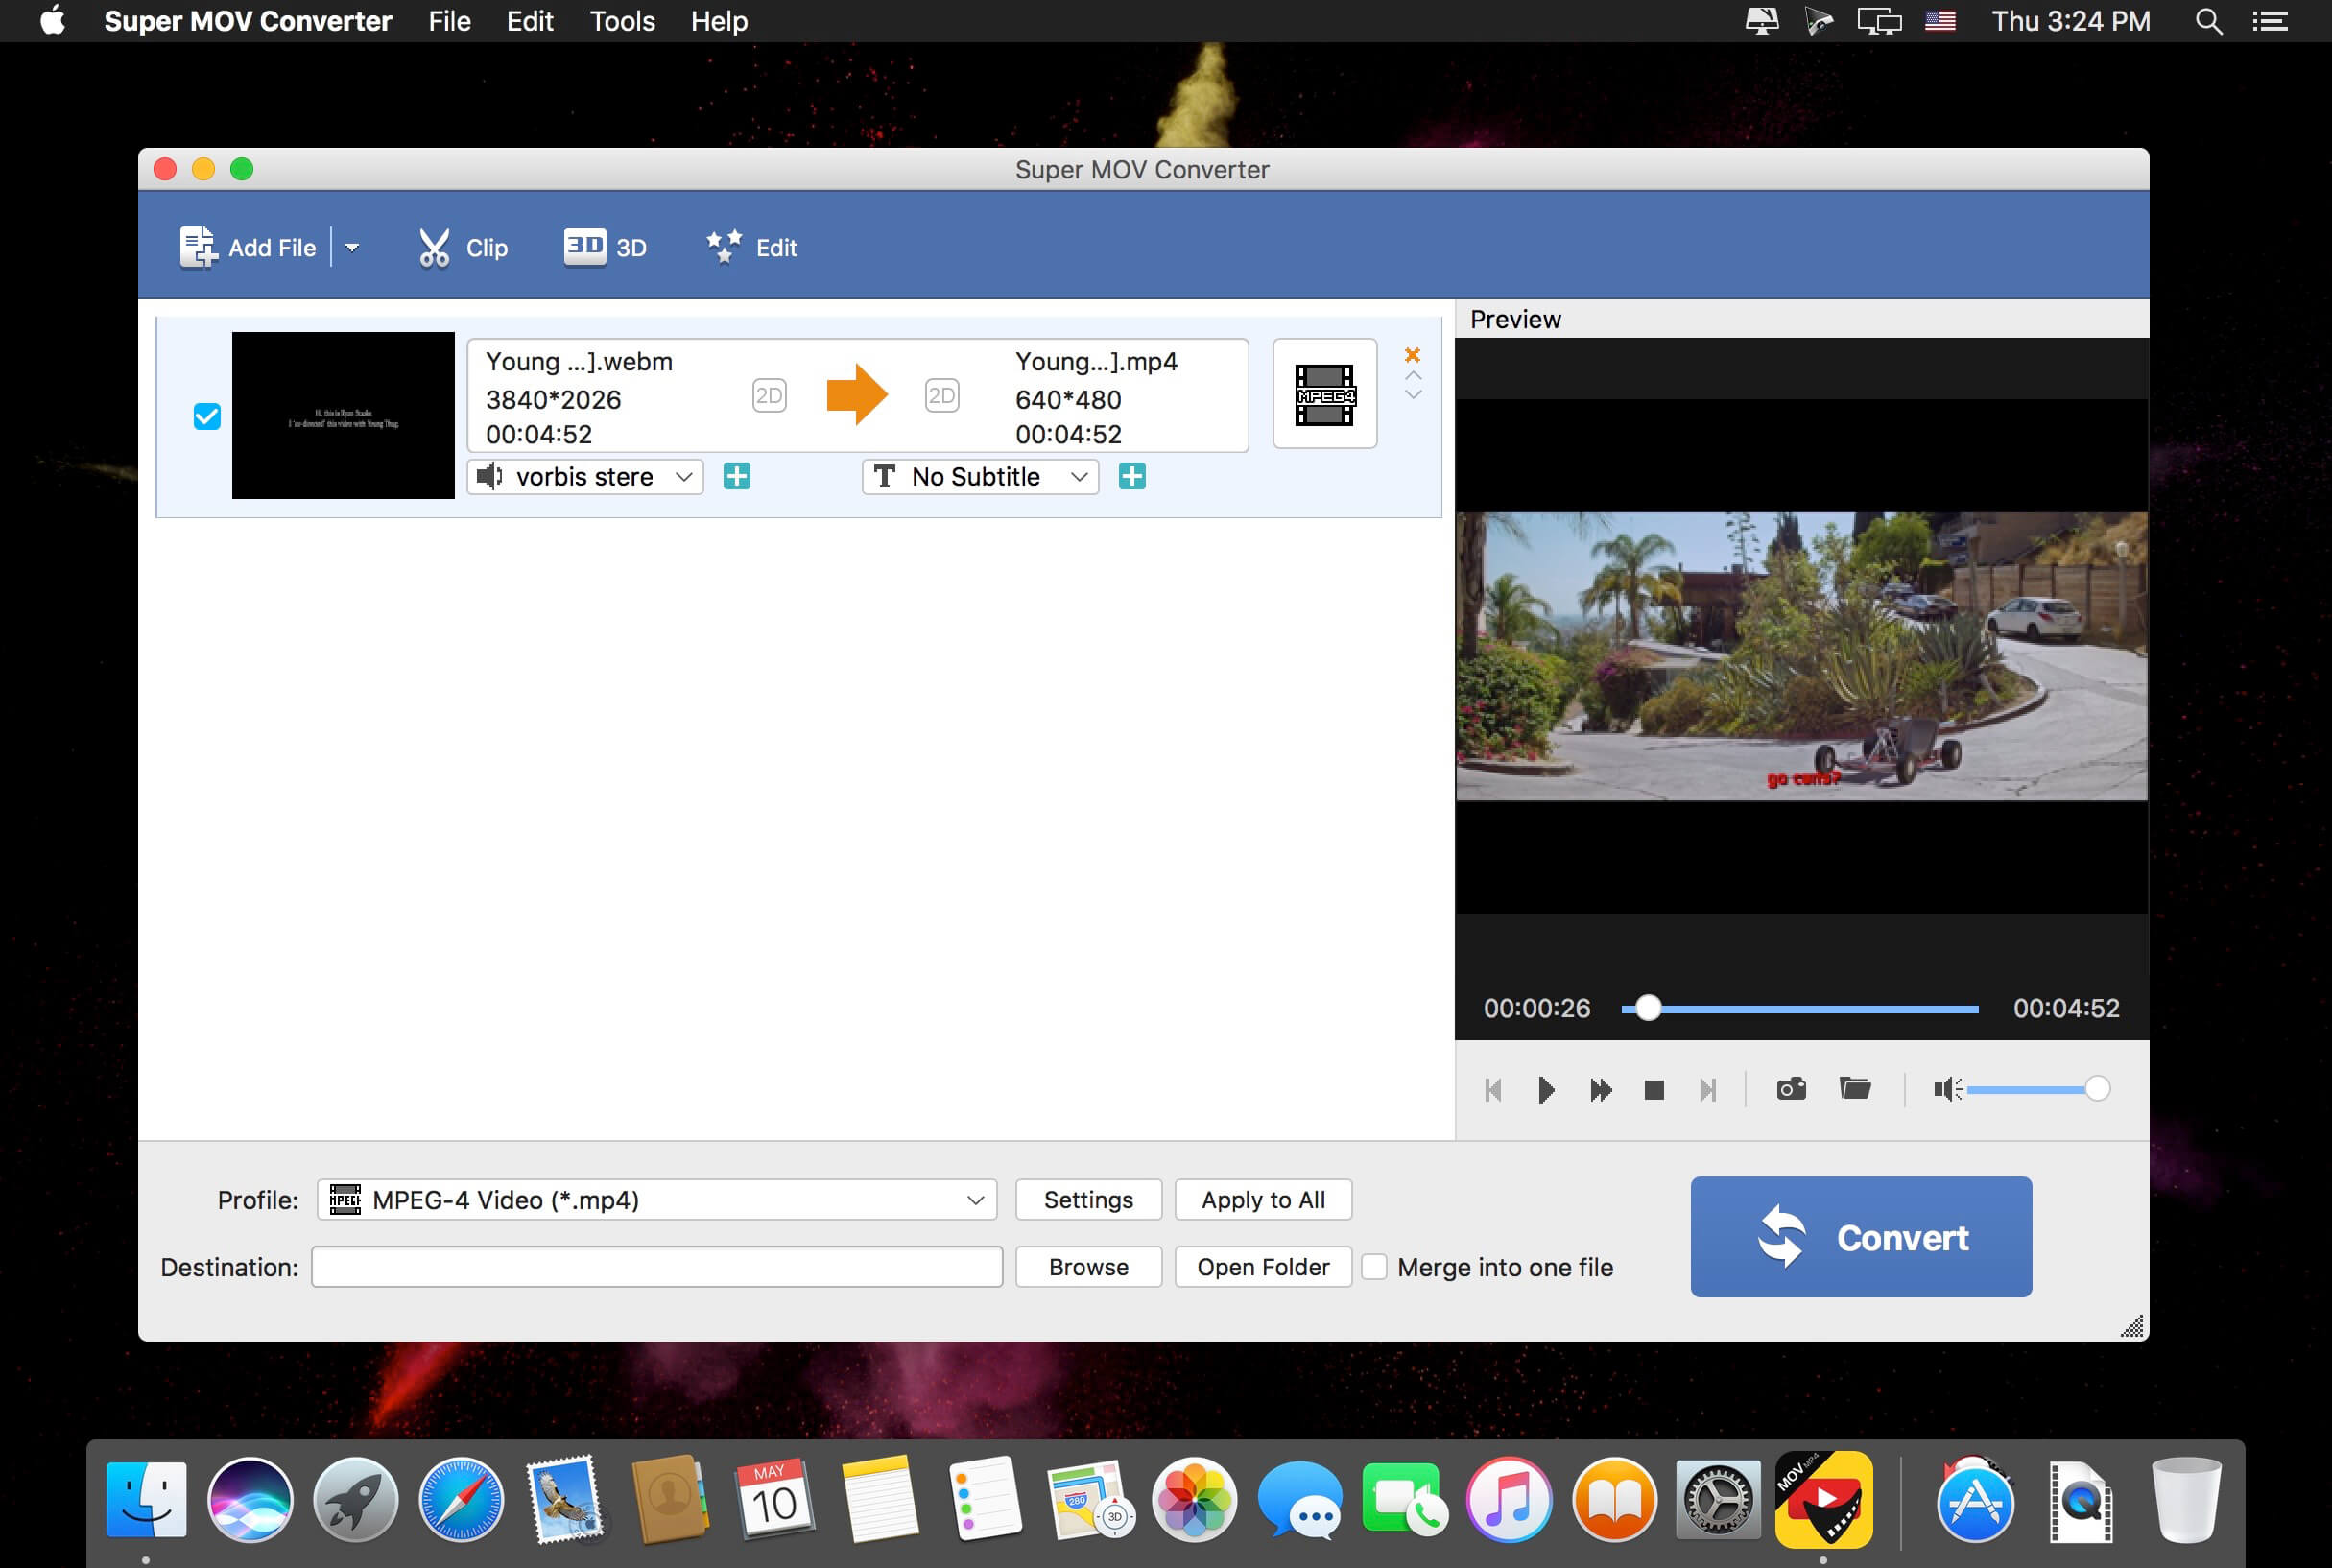Open Photos from the dock
Viewport: 2332px width, 1568px height.
click(x=1194, y=1500)
